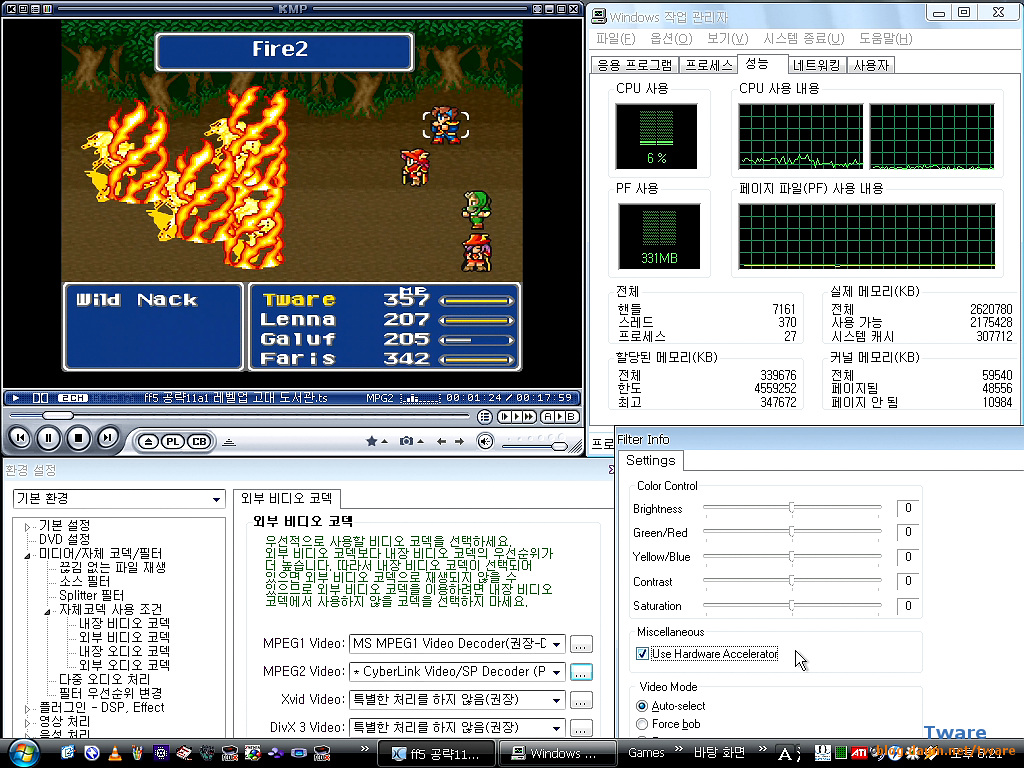Screen dimensions: 1024x768
Task: Pause the video in KMP
Action: [x=49, y=438]
